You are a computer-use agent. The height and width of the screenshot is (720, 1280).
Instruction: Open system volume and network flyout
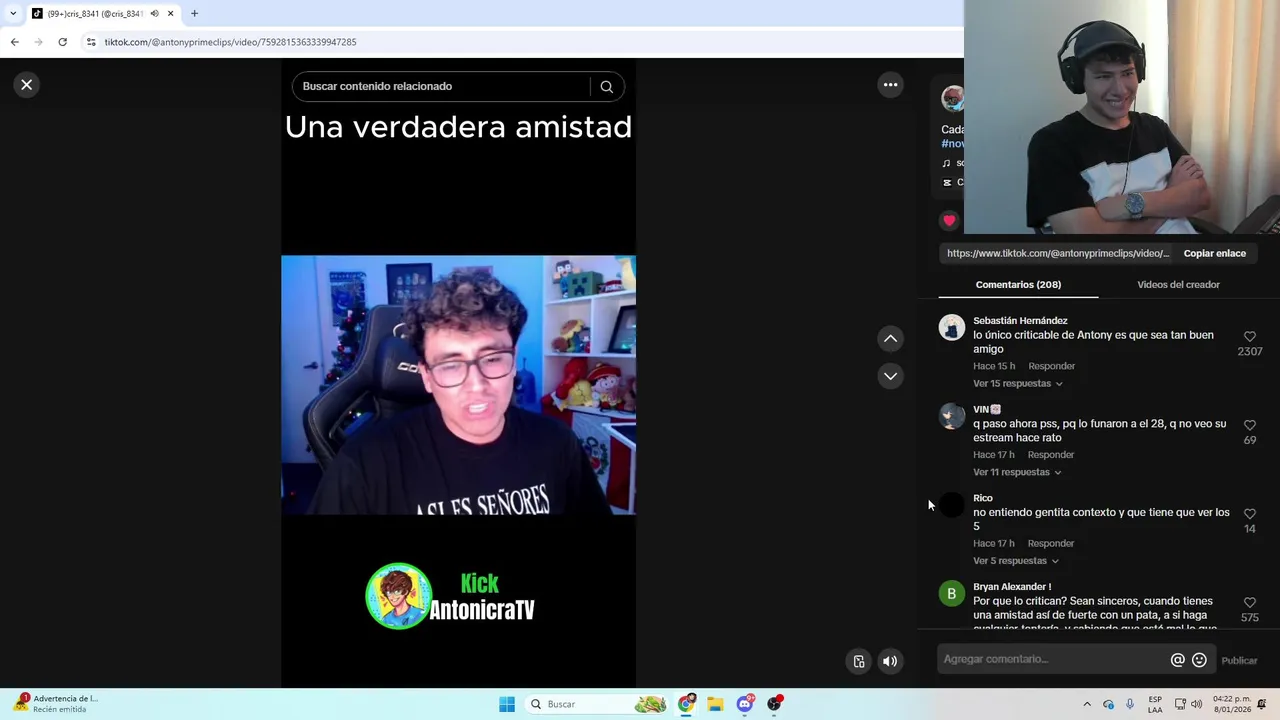(1188, 704)
